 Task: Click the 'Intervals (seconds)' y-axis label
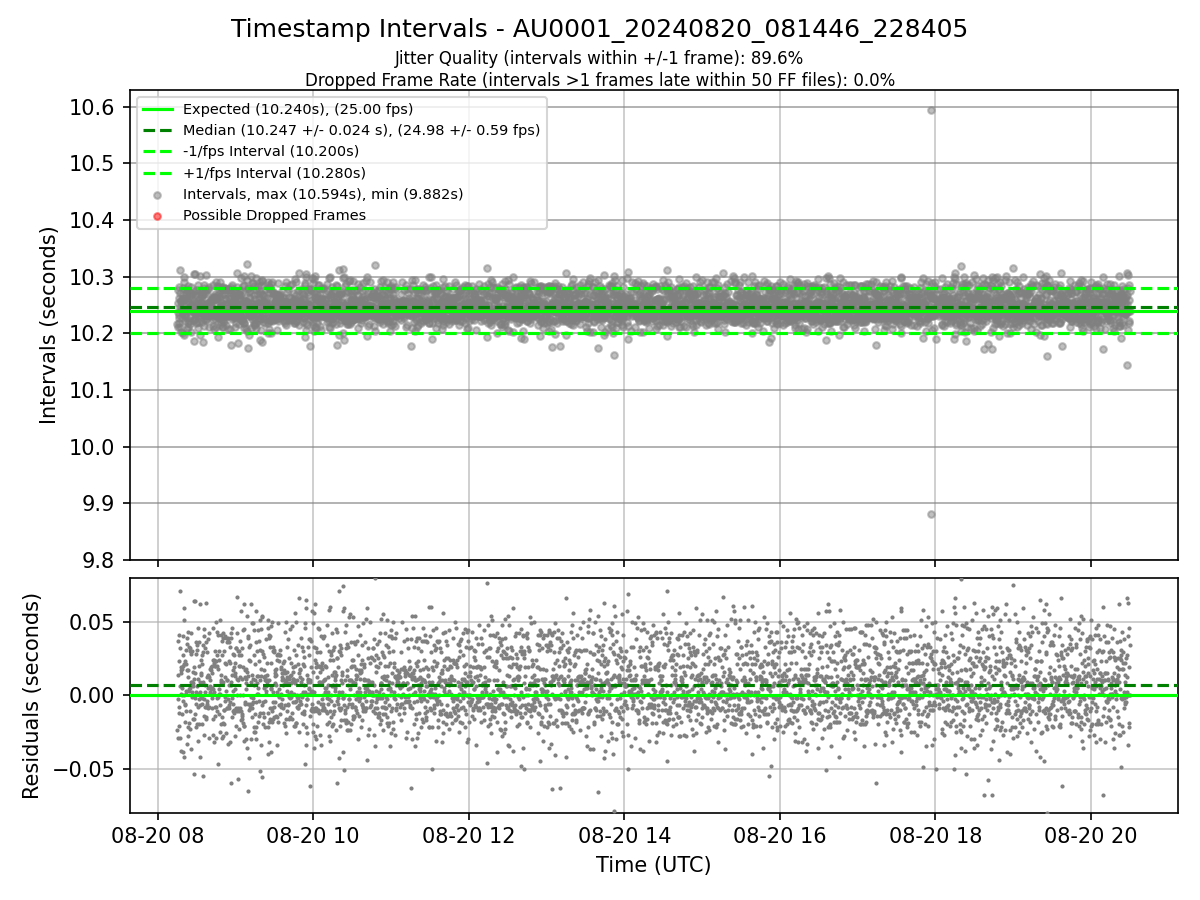[49, 325]
